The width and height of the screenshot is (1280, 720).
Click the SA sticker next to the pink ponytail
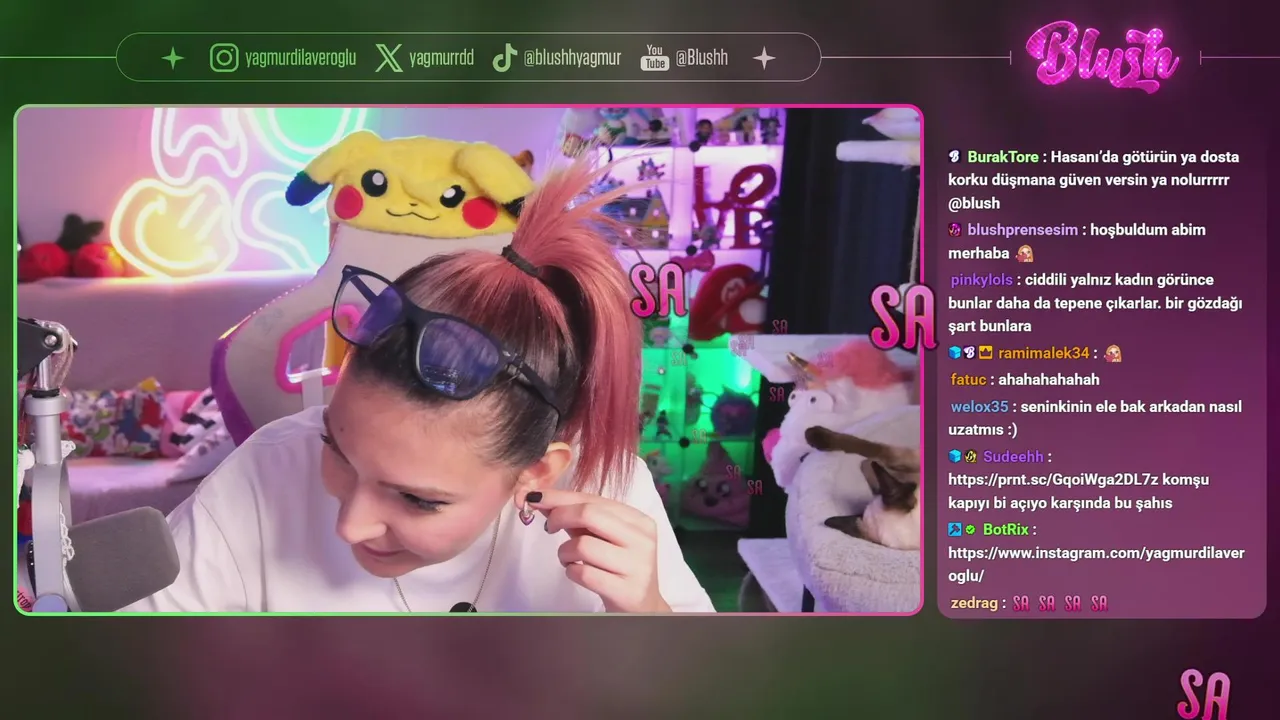(x=658, y=289)
